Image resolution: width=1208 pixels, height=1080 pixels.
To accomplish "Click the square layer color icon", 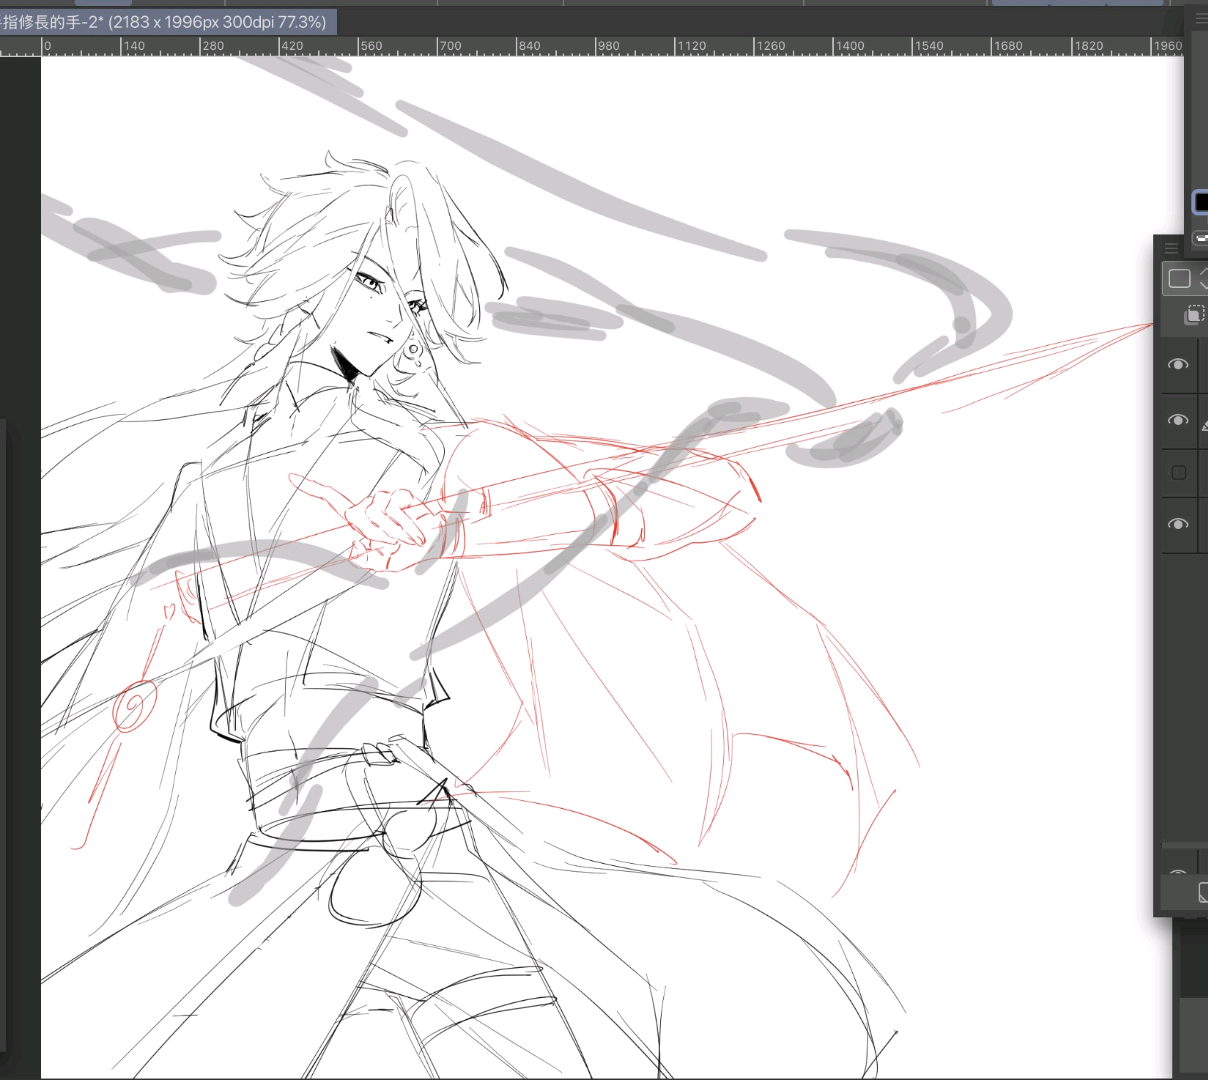I will click(1179, 279).
